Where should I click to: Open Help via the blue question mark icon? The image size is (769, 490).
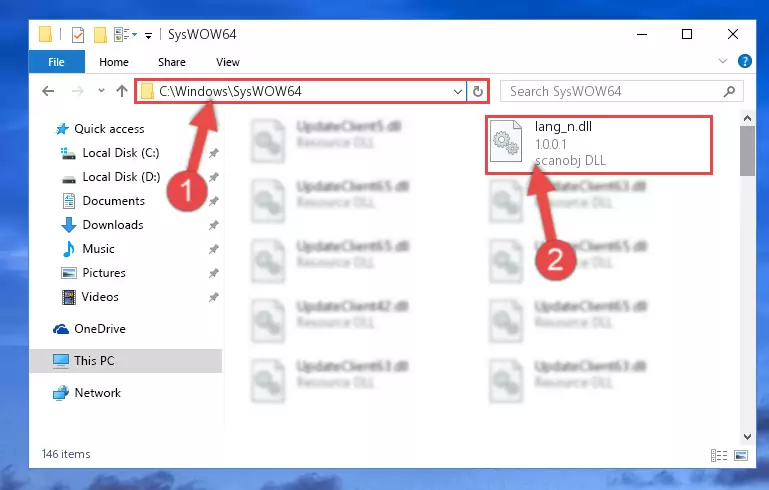(x=744, y=61)
